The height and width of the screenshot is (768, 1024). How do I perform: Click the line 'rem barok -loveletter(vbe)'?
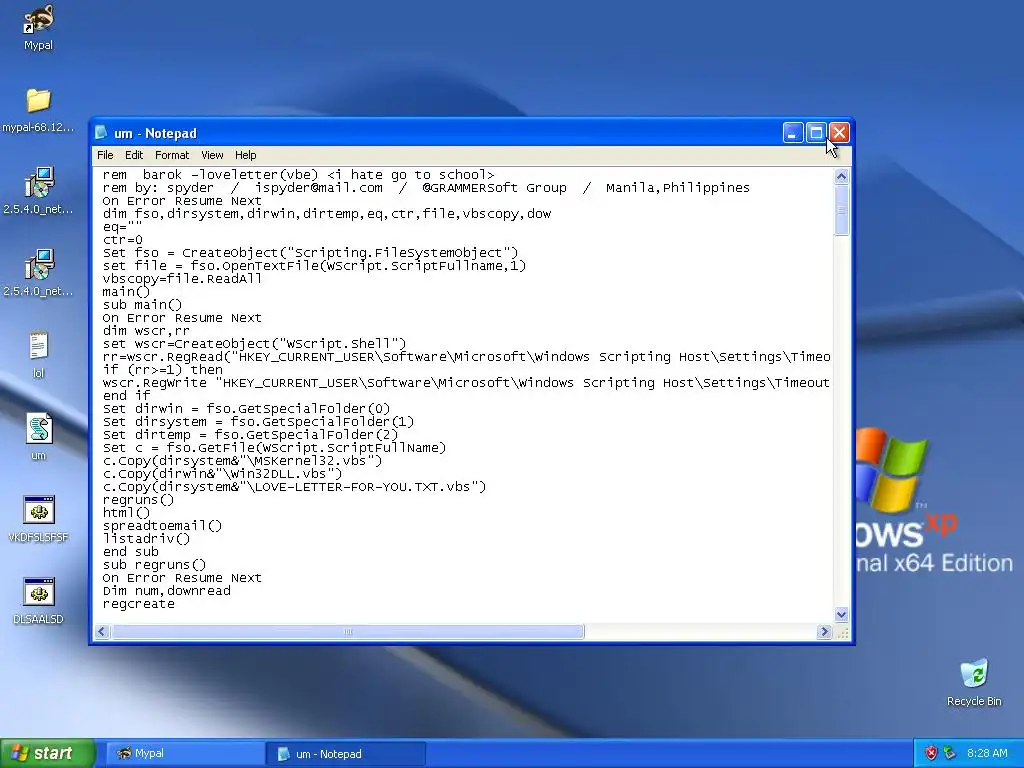(298, 175)
